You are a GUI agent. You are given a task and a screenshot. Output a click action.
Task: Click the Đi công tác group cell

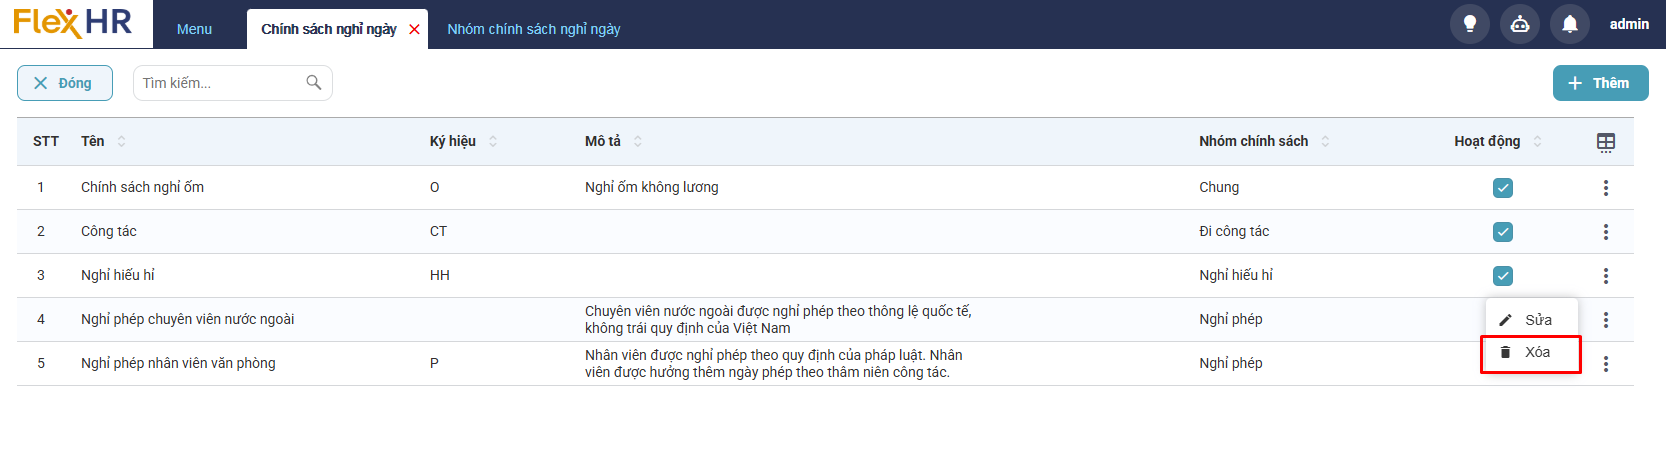tap(1234, 231)
